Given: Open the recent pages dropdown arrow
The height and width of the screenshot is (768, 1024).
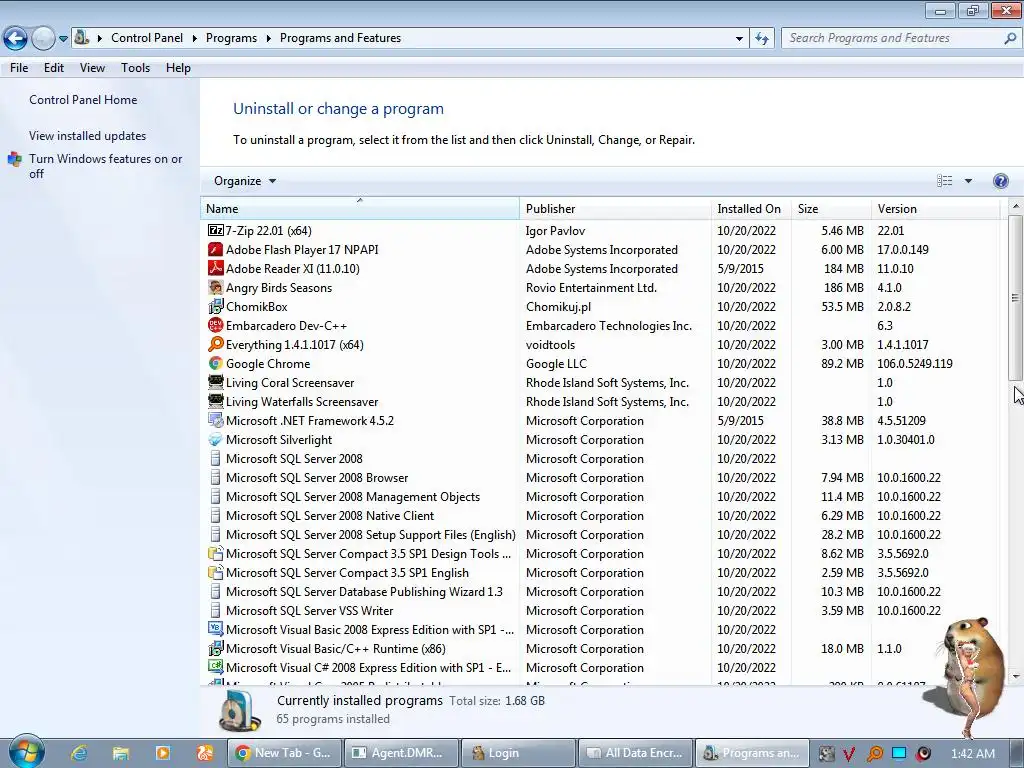Looking at the screenshot, I should coord(63,39).
